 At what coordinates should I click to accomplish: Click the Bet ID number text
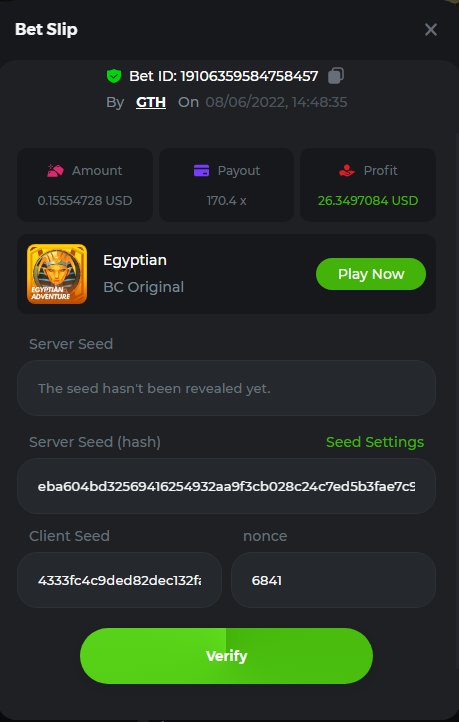coord(249,76)
